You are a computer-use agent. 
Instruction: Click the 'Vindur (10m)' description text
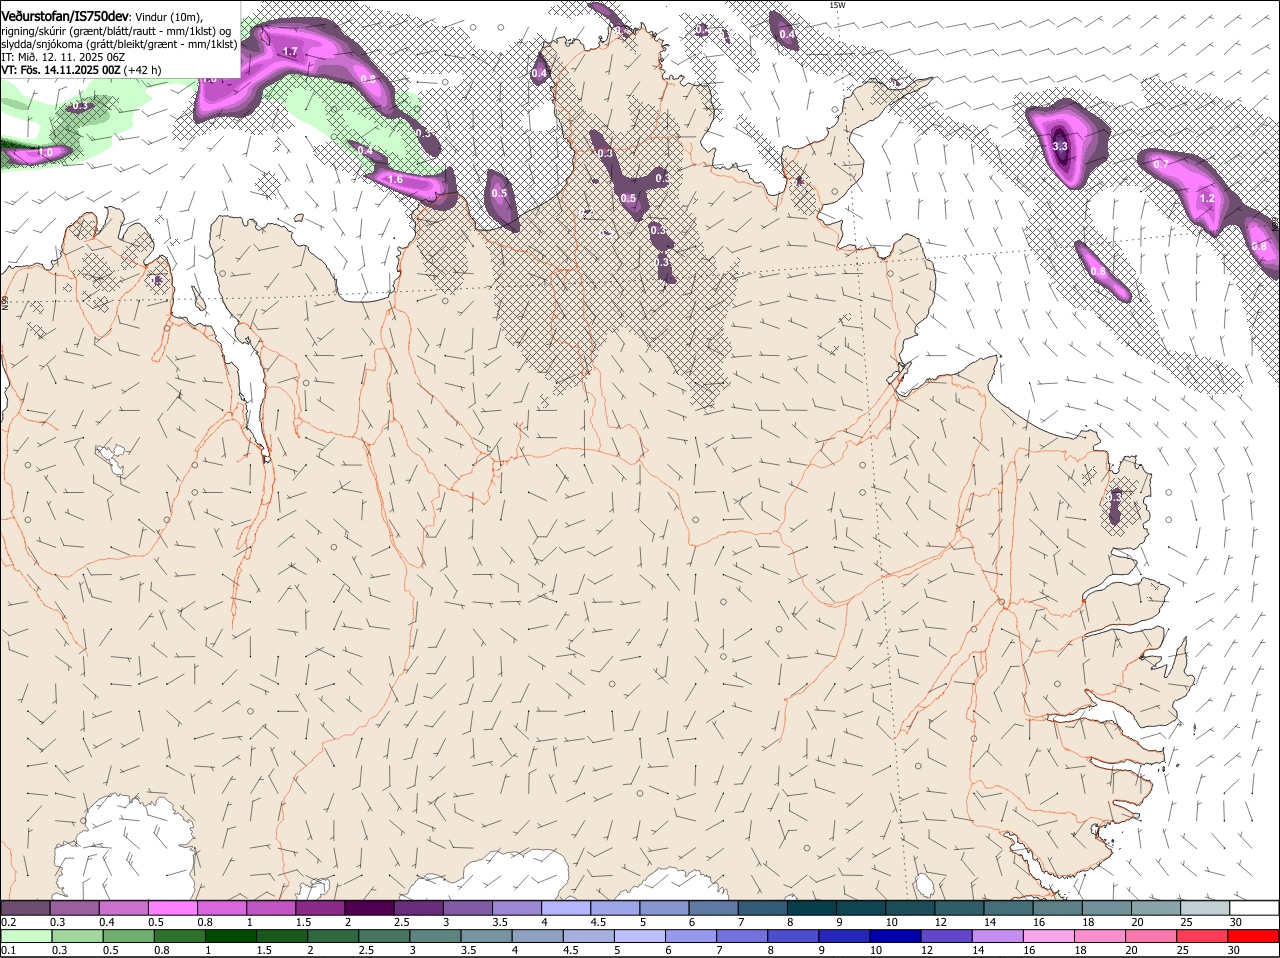167,17
